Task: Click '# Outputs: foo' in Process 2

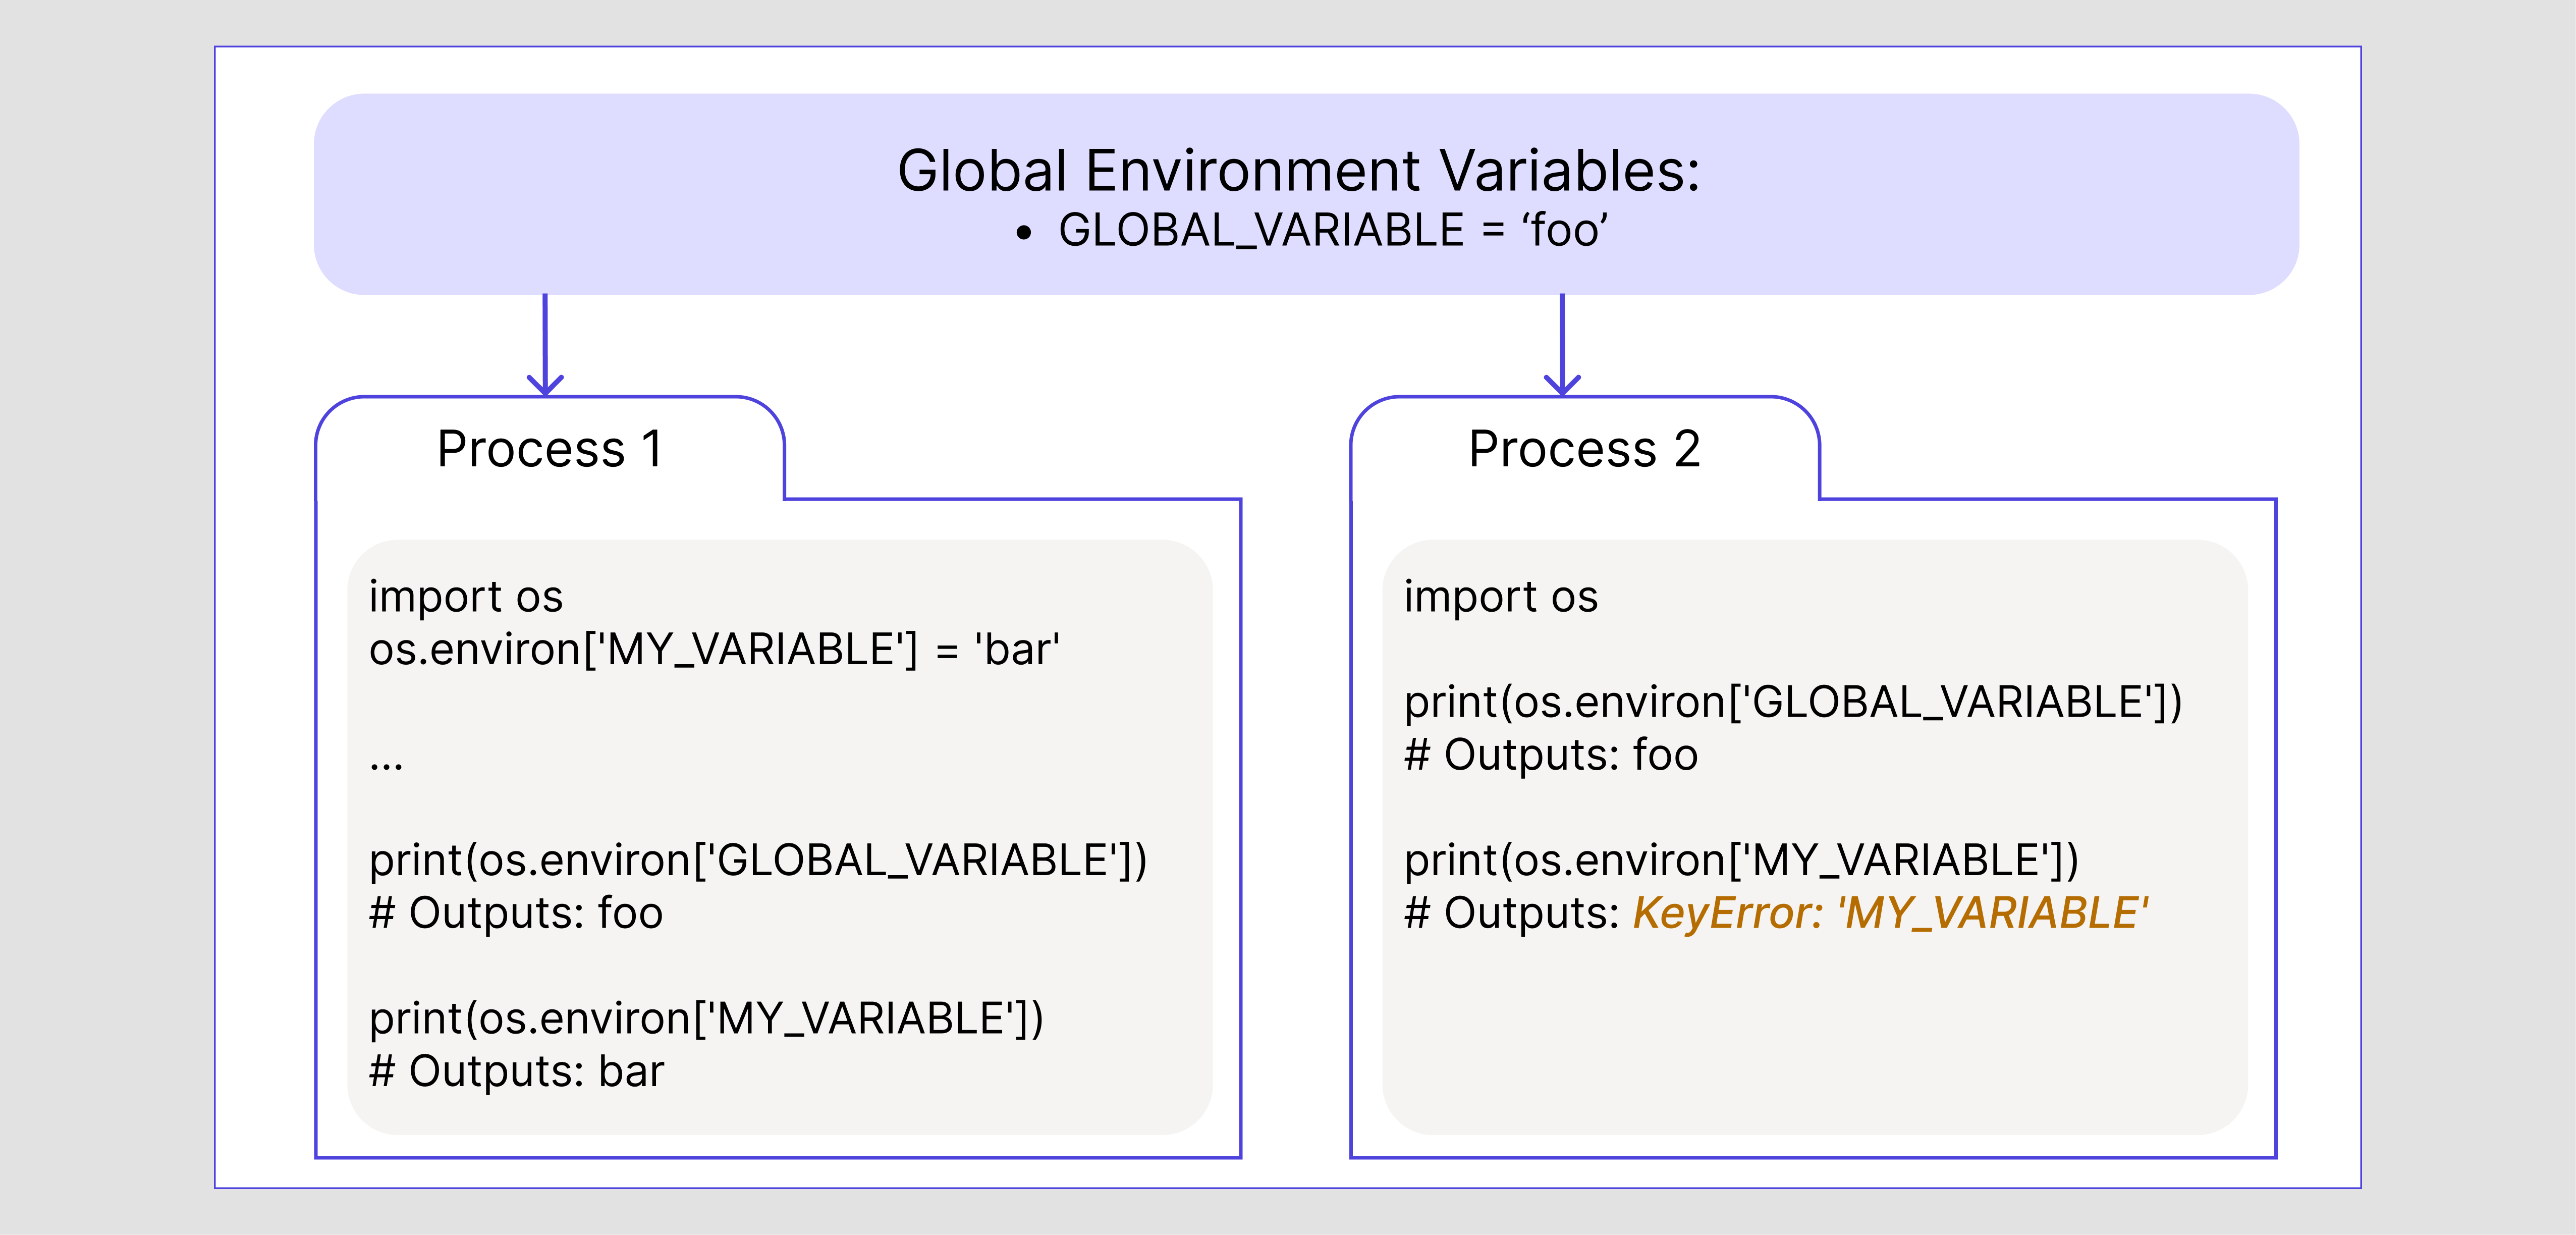Action: 1551,755
